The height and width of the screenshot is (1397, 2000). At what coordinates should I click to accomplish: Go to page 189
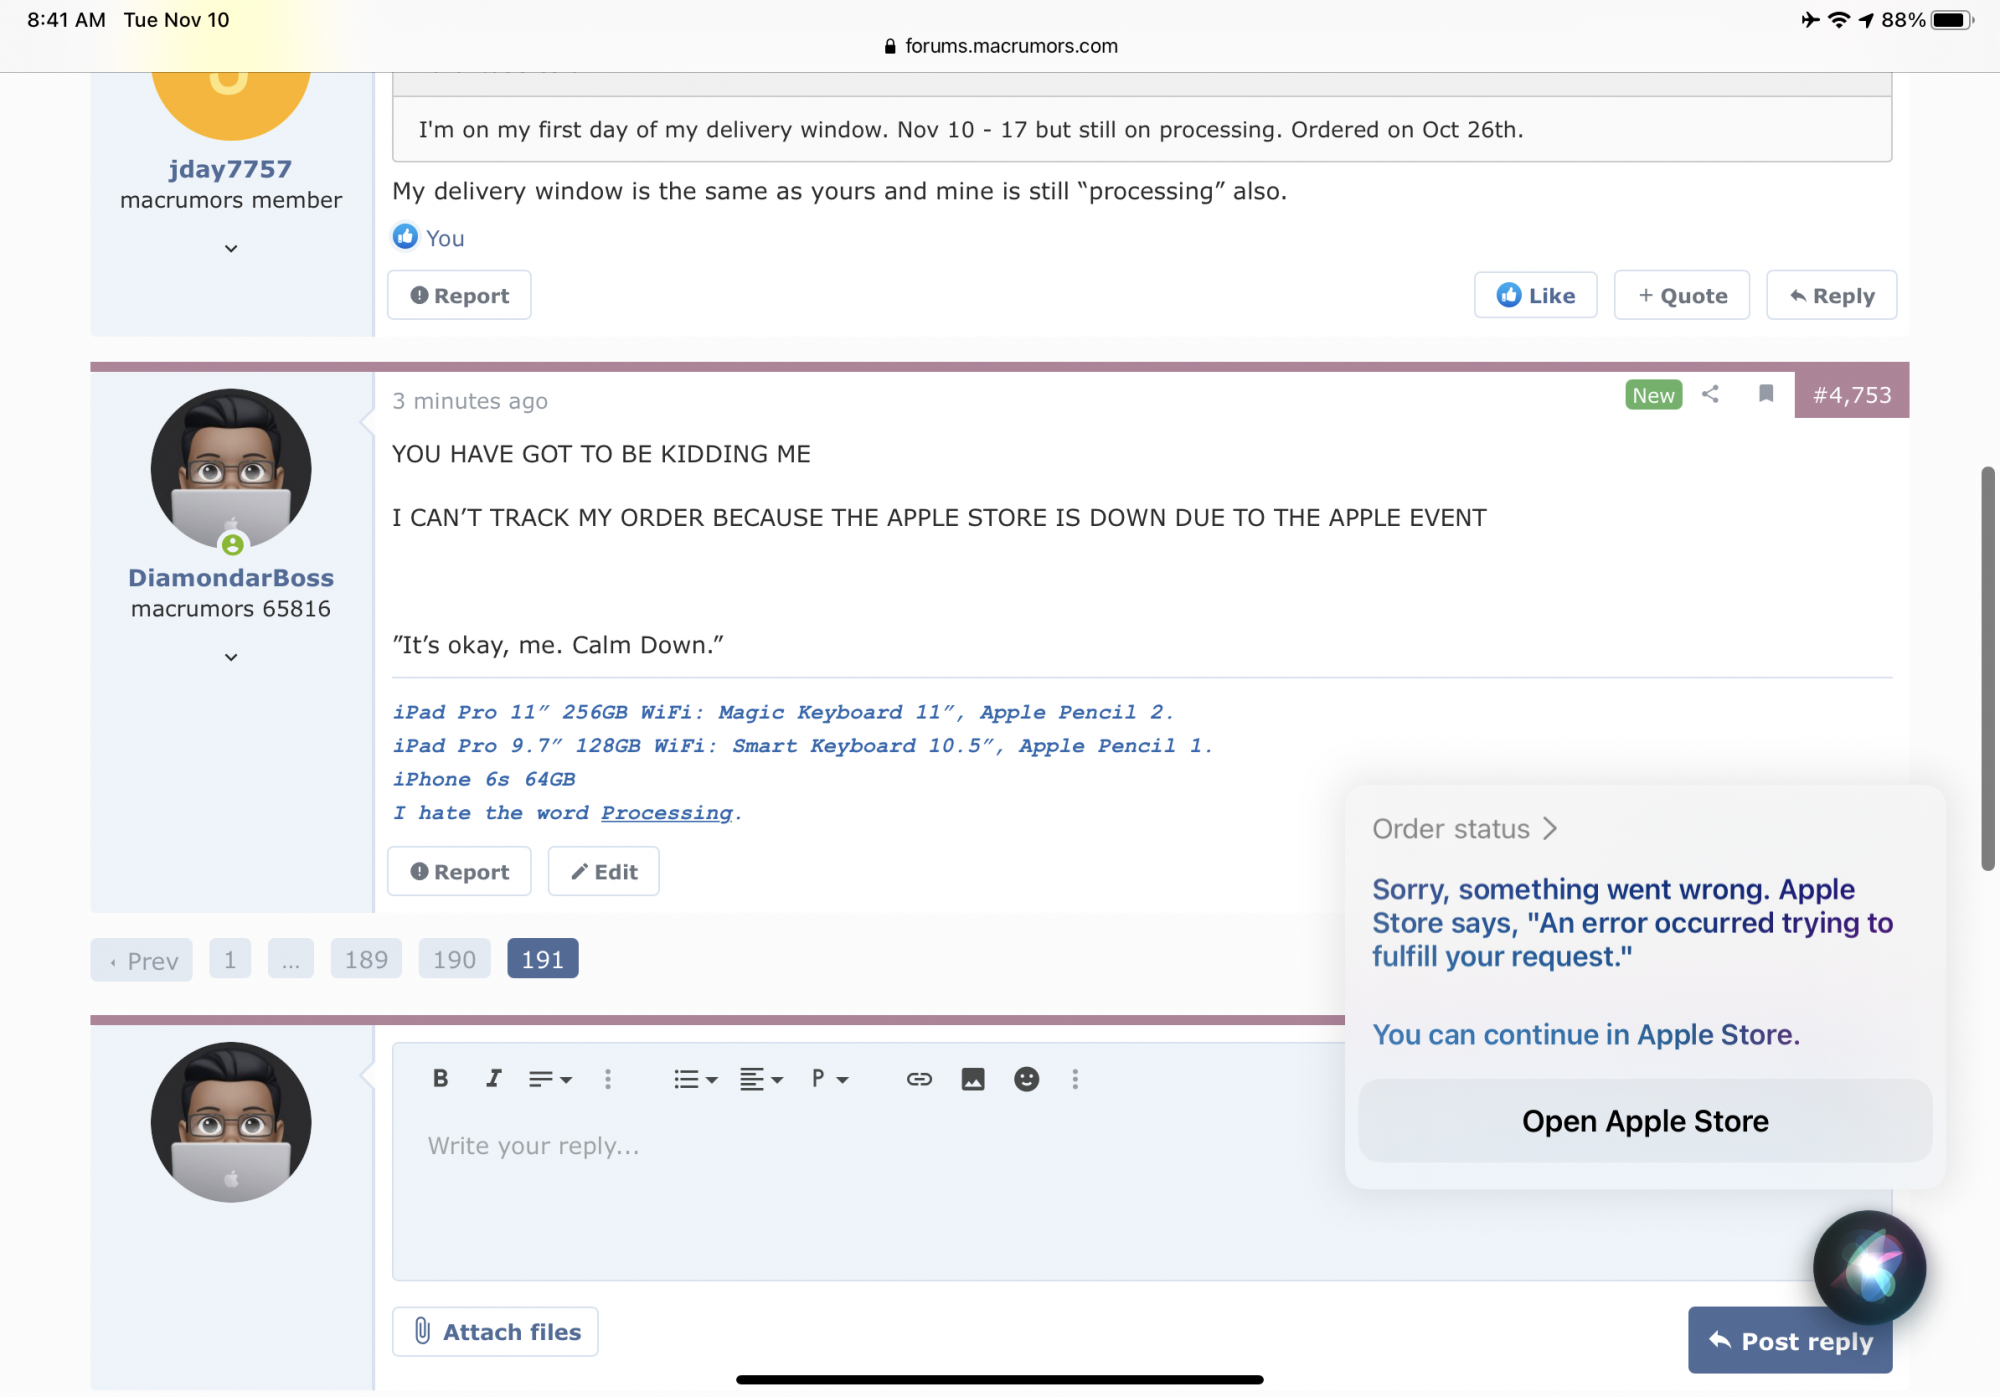366,959
